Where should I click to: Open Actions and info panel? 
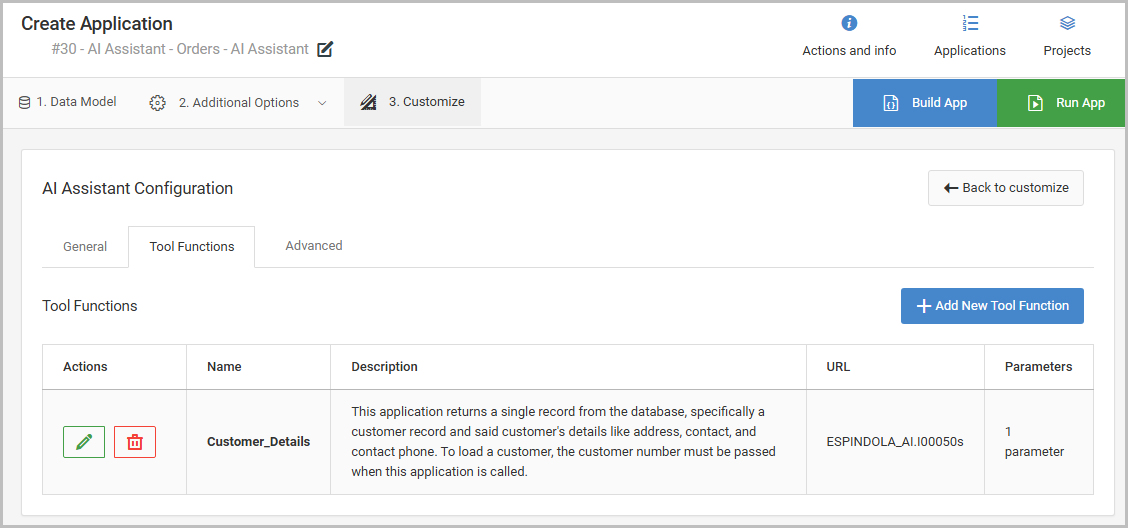pos(849,24)
